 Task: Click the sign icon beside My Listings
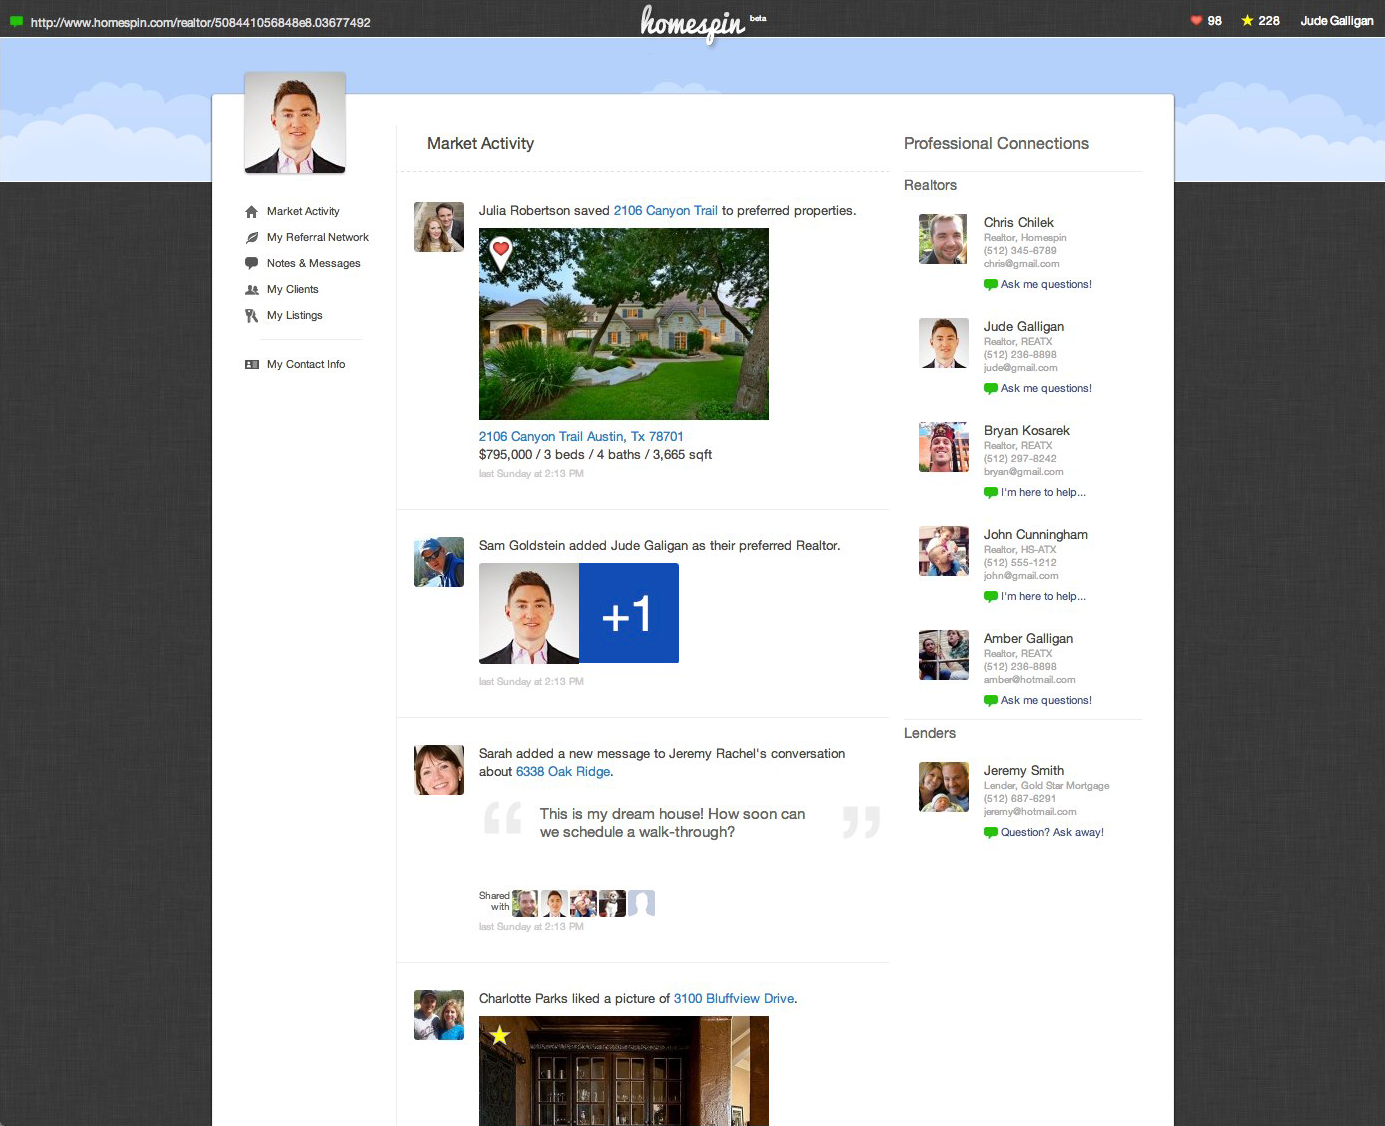click(x=252, y=316)
